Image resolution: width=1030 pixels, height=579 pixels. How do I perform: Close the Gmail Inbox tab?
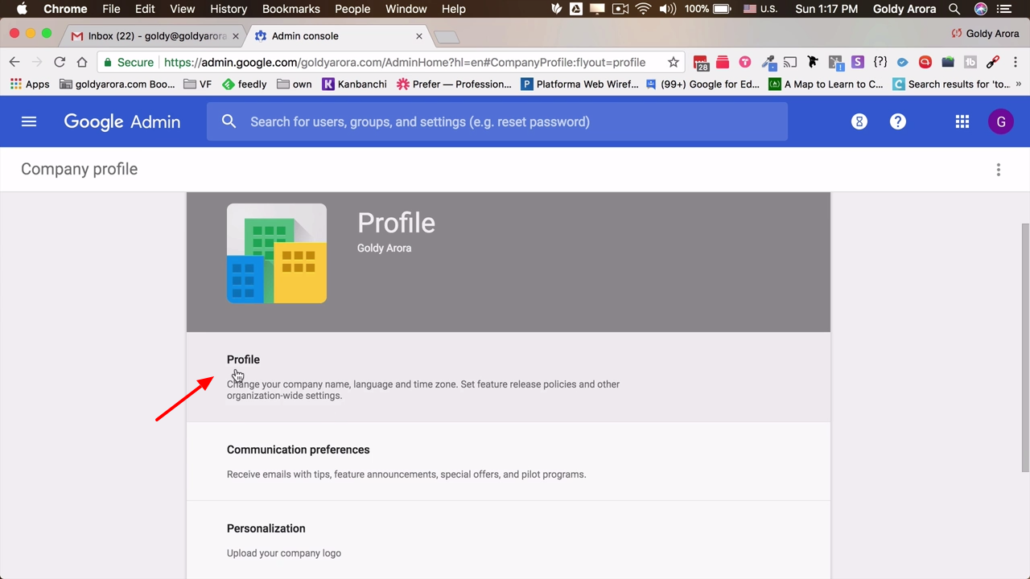236,36
